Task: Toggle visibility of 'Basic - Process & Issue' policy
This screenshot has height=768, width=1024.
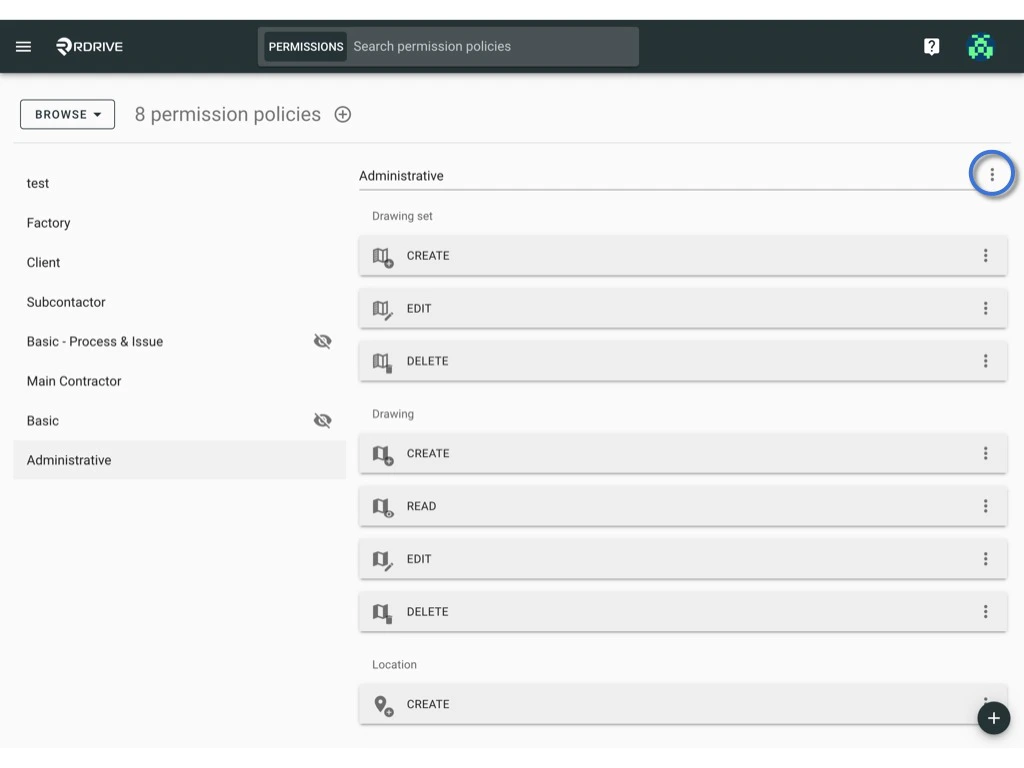Action: [x=322, y=341]
